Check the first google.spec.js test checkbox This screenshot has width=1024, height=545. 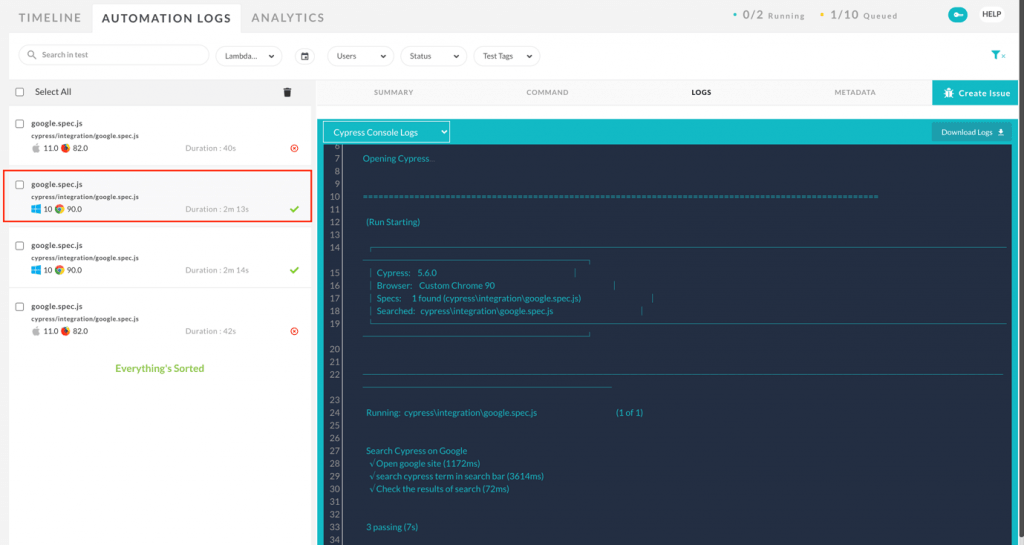click(20, 123)
